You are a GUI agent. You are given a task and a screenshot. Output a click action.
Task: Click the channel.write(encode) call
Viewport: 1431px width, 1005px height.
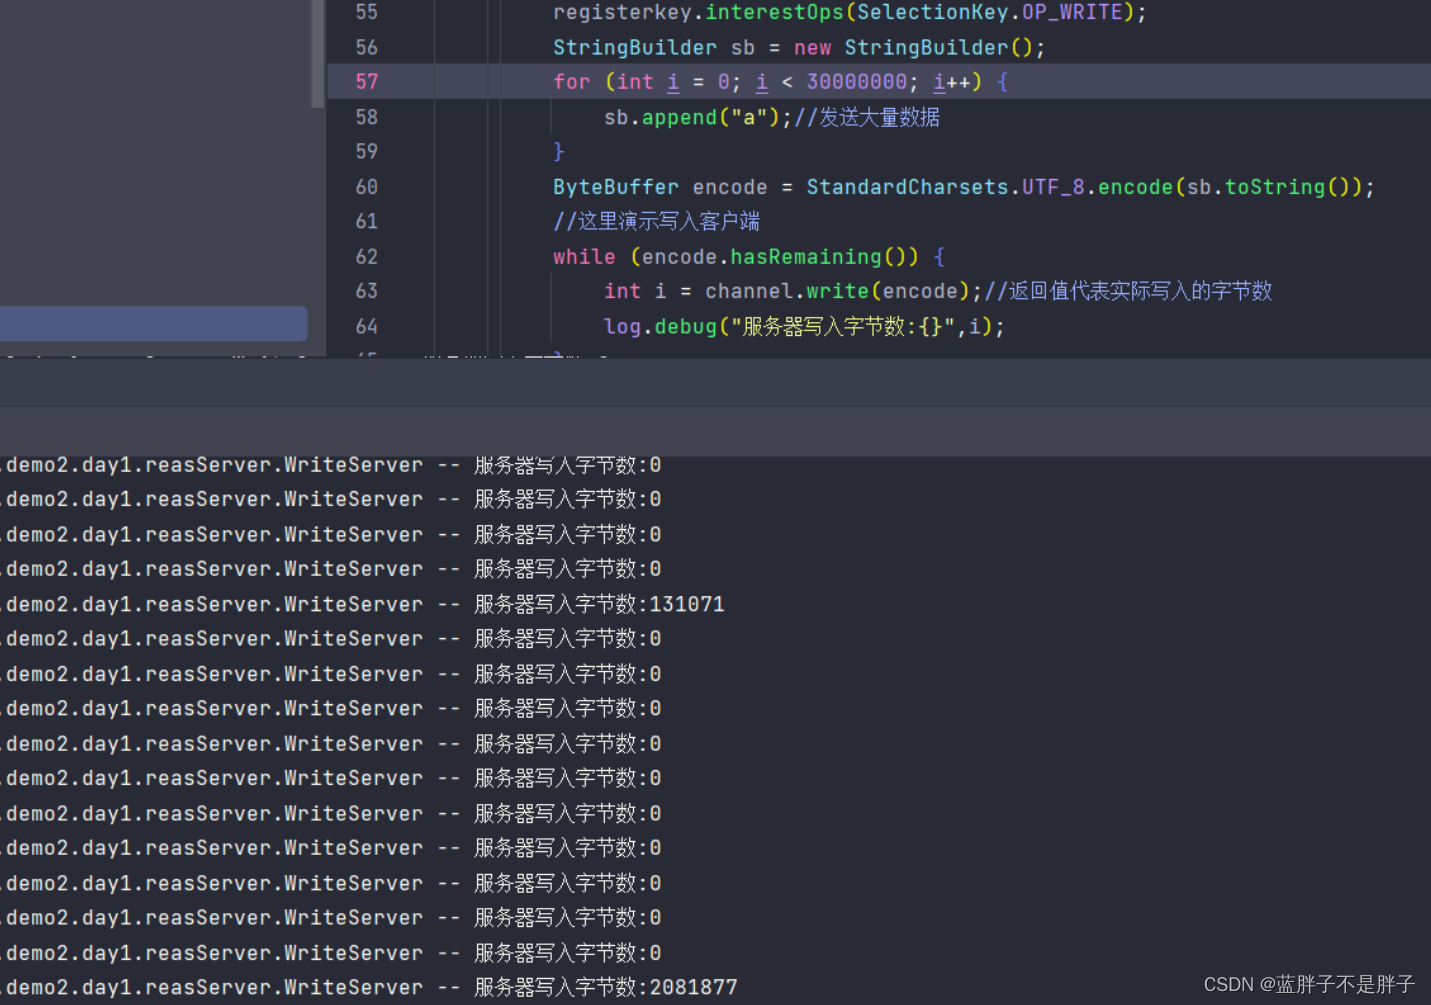click(x=837, y=291)
